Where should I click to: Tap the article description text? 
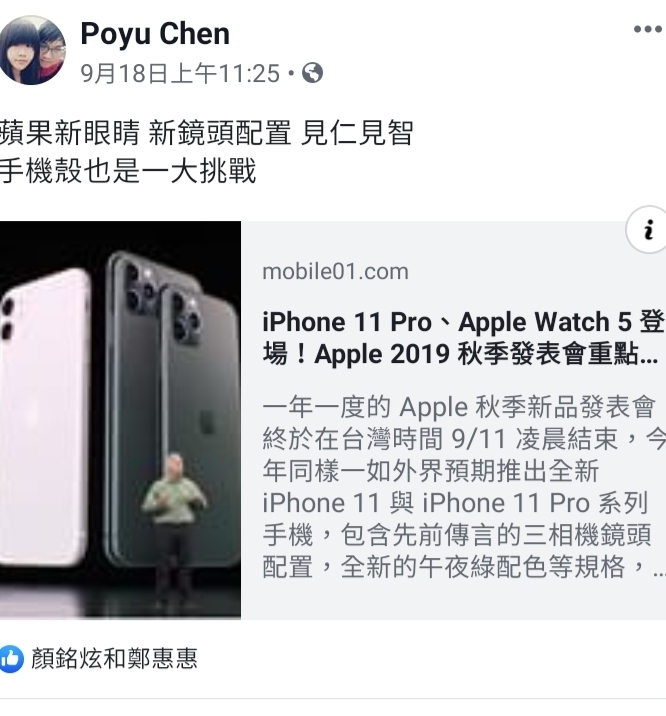coord(463,487)
